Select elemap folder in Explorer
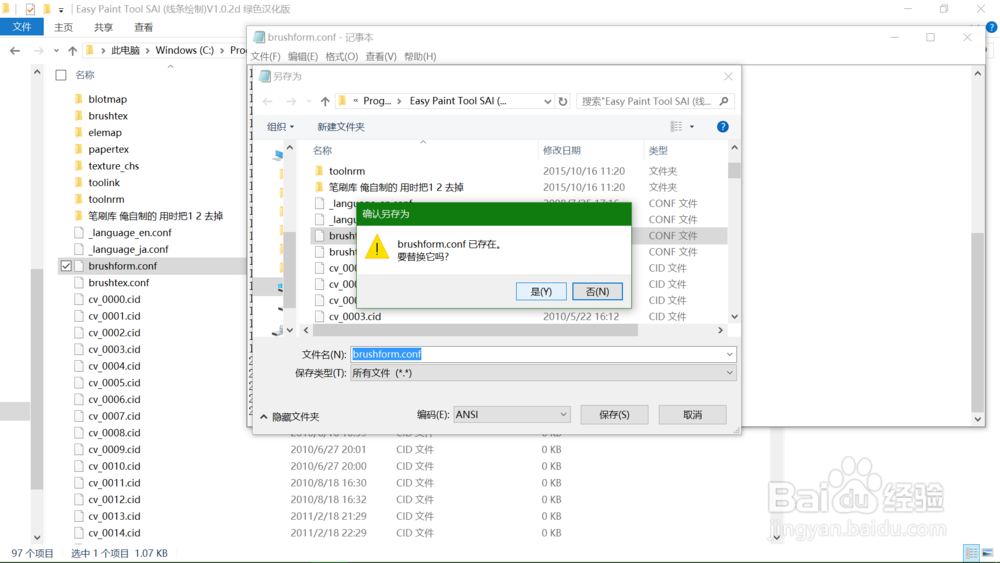 [x=105, y=133]
